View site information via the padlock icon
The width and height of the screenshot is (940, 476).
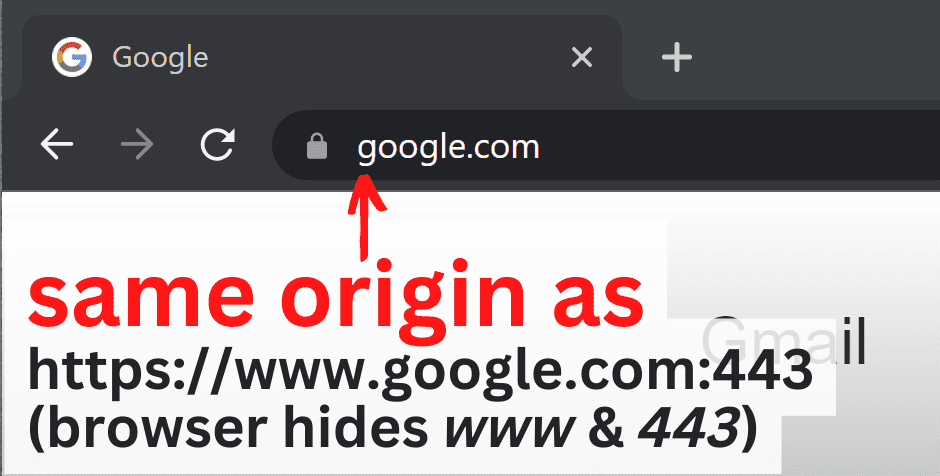click(x=317, y=146)
